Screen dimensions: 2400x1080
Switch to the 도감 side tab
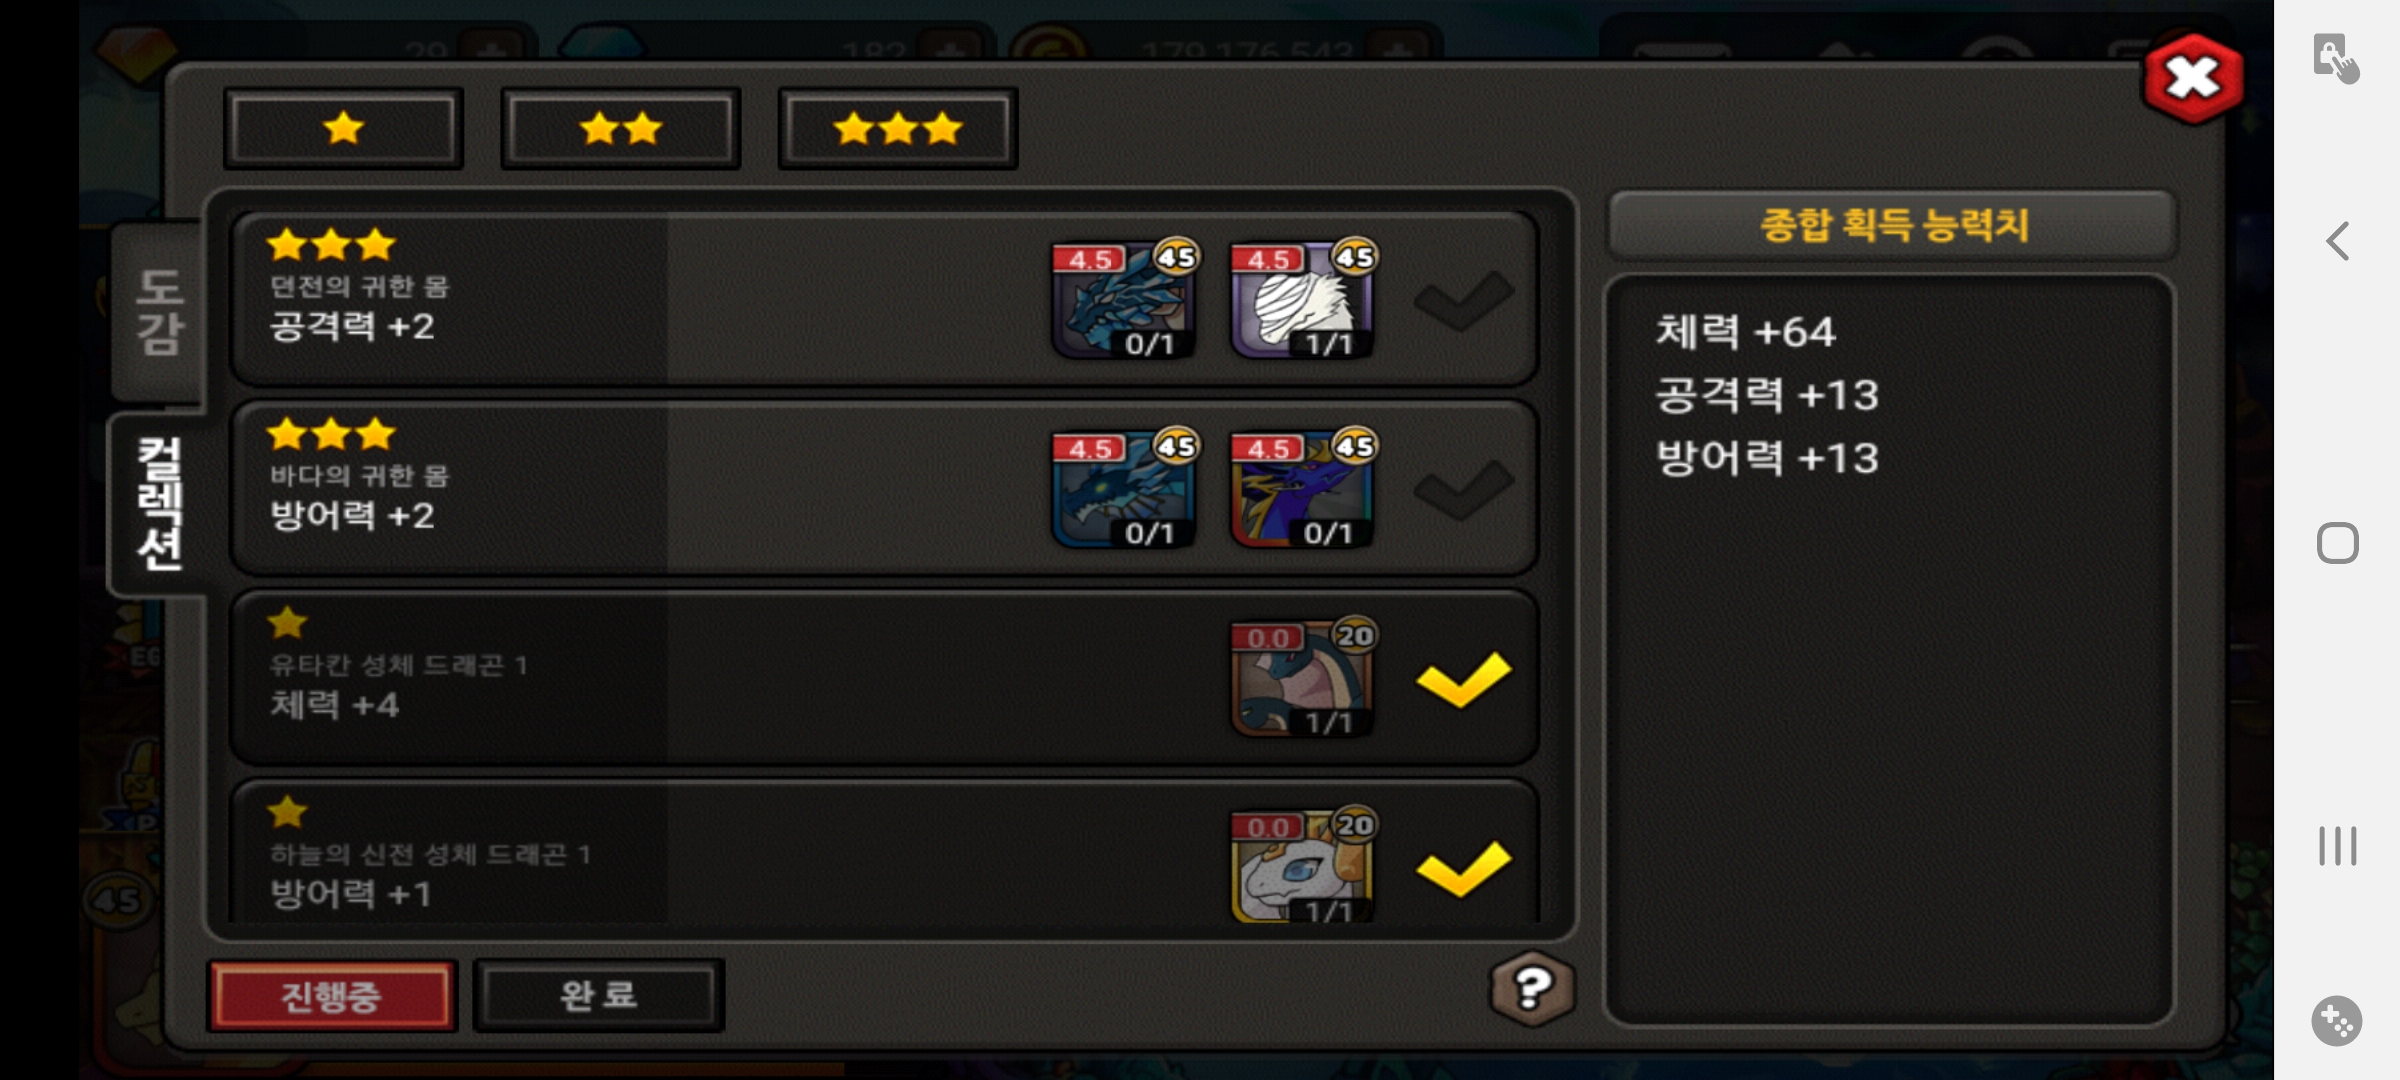(158, 312)
